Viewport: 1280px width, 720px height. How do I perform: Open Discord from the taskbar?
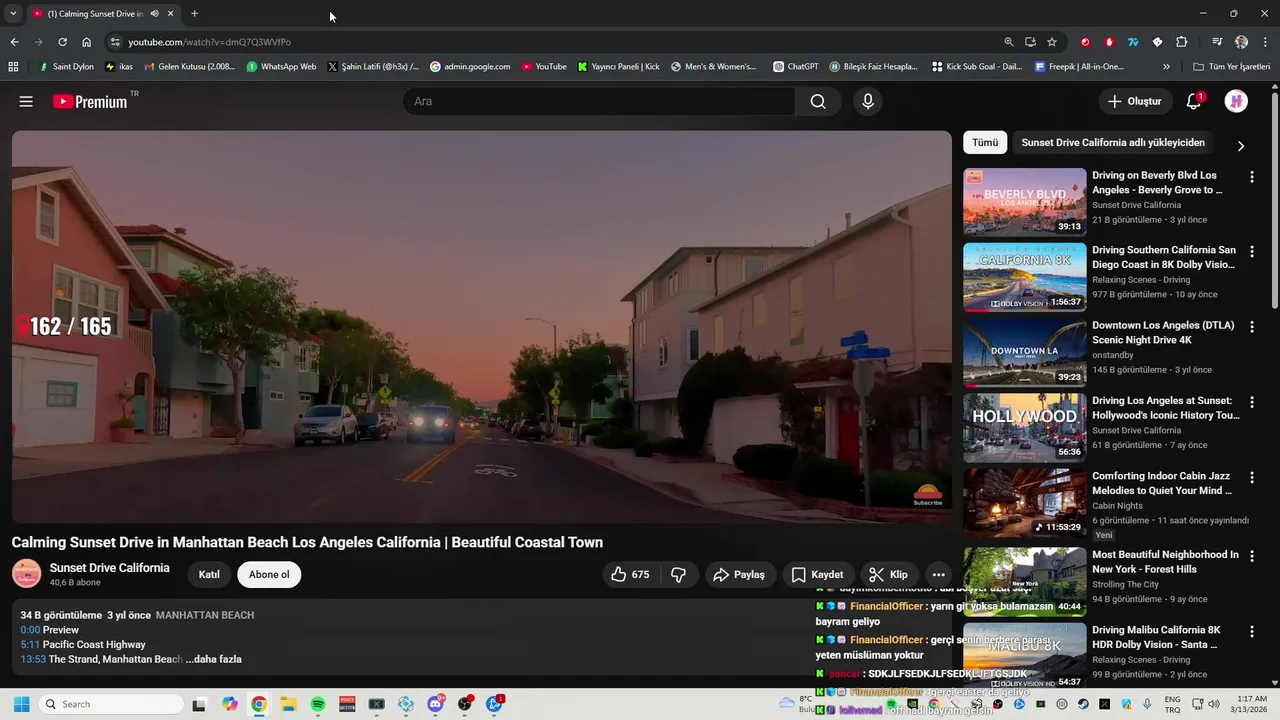pyautogui.click(x=435, y=704)
